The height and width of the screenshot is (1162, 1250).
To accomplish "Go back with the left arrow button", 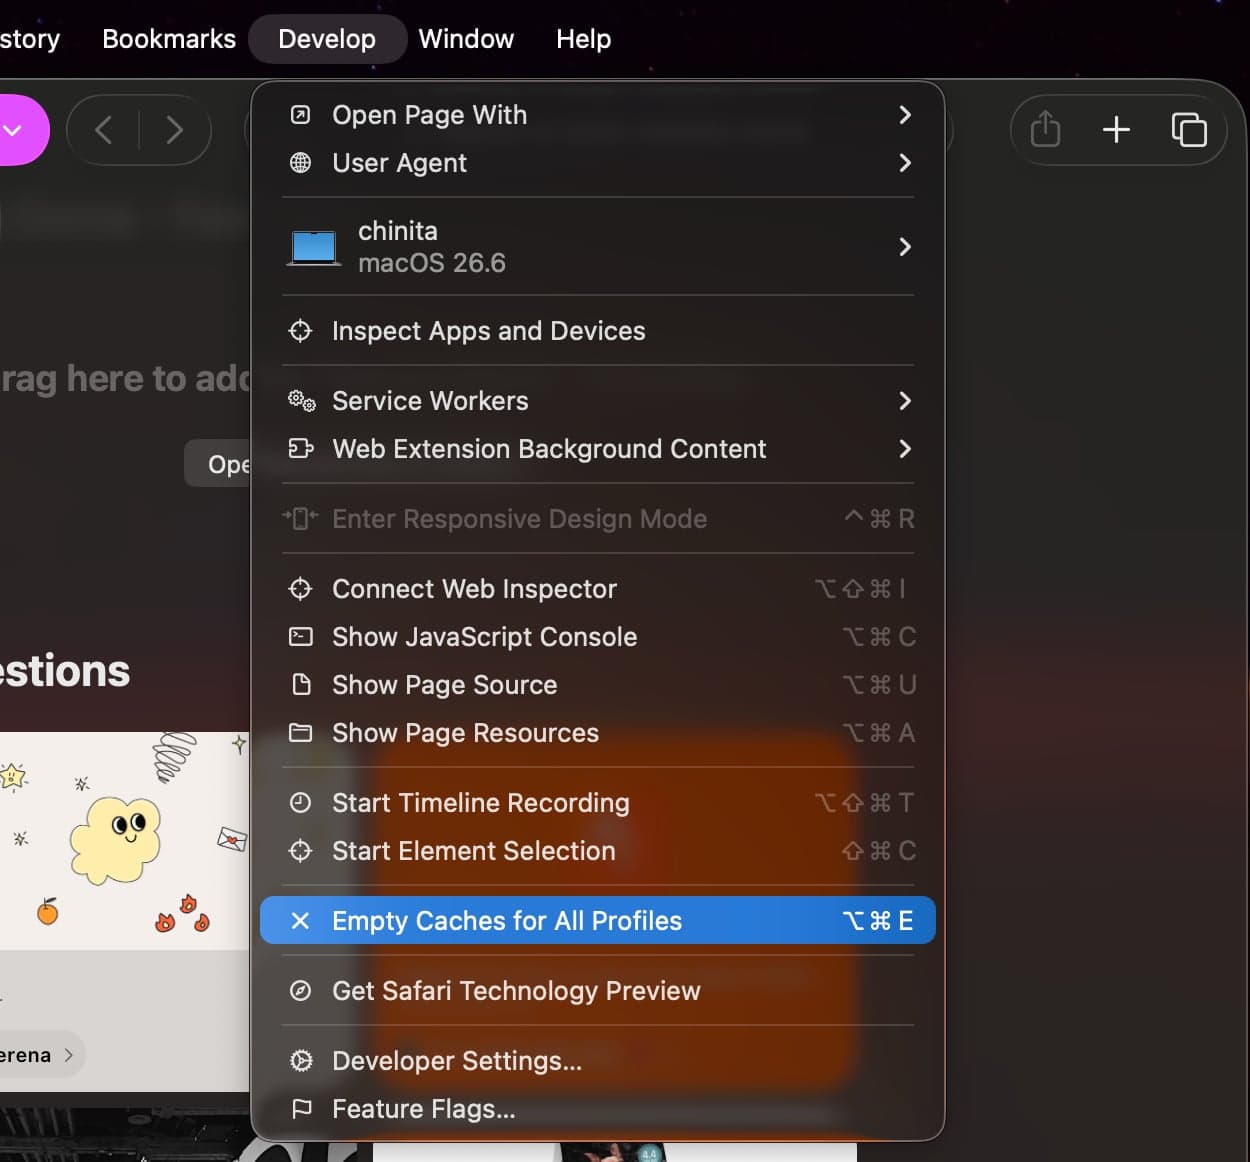I will click(103, 129).
